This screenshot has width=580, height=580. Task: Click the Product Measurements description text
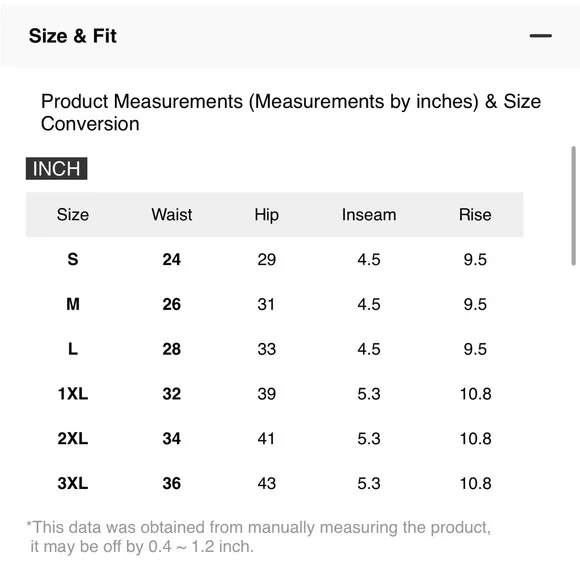[x=291, y=112]
